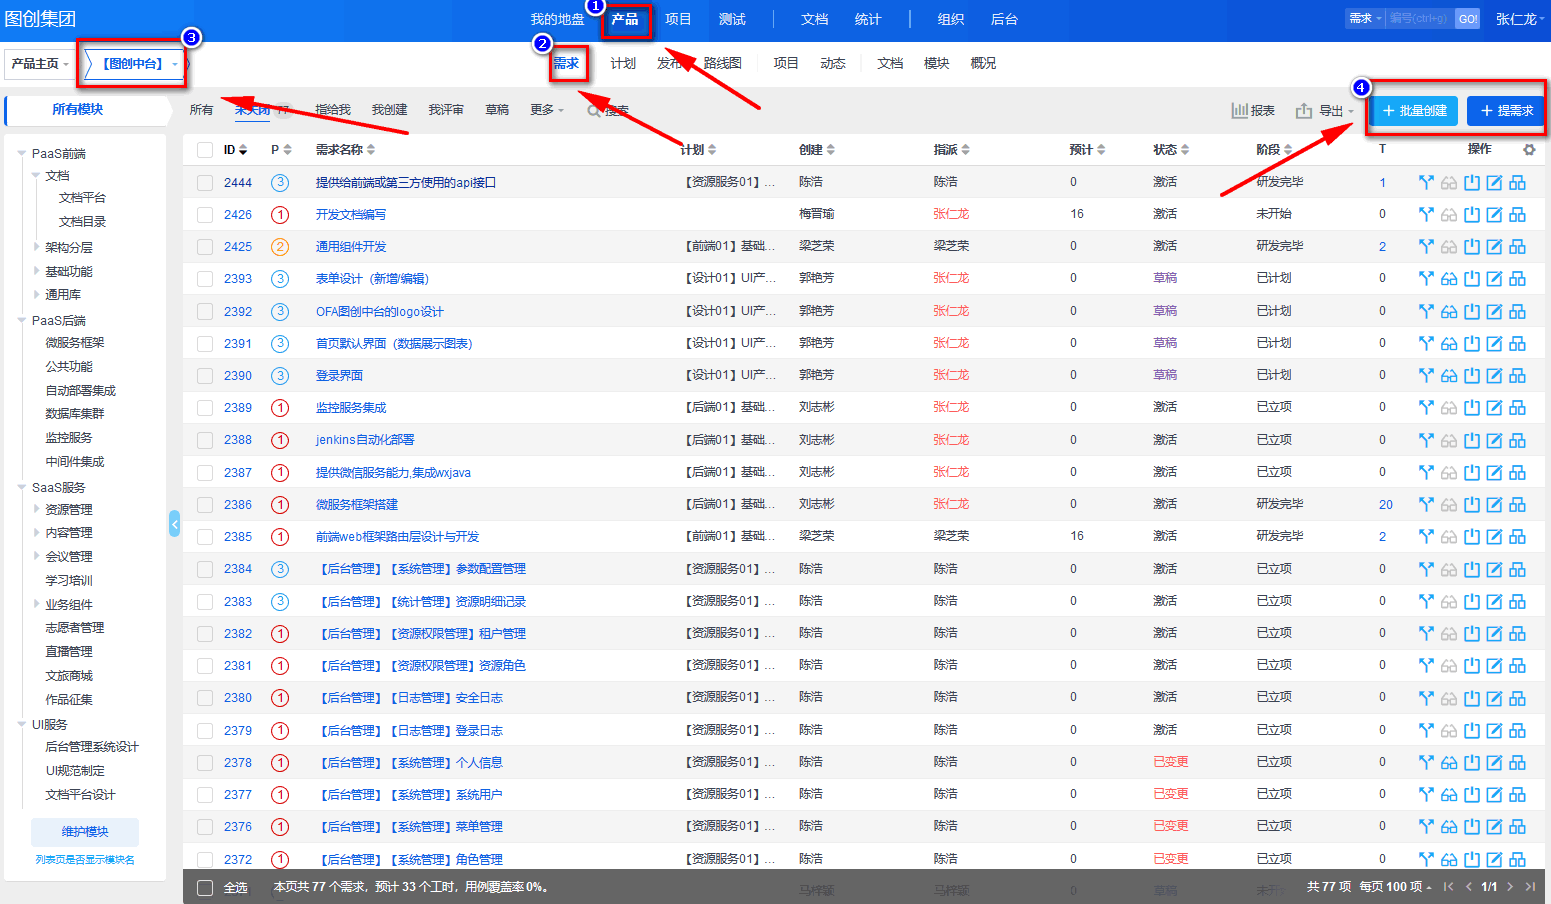Tick the checkbox for story 2444
Image resolution: width=1551 pixels, height=904 pixels.
pos(205,183)
